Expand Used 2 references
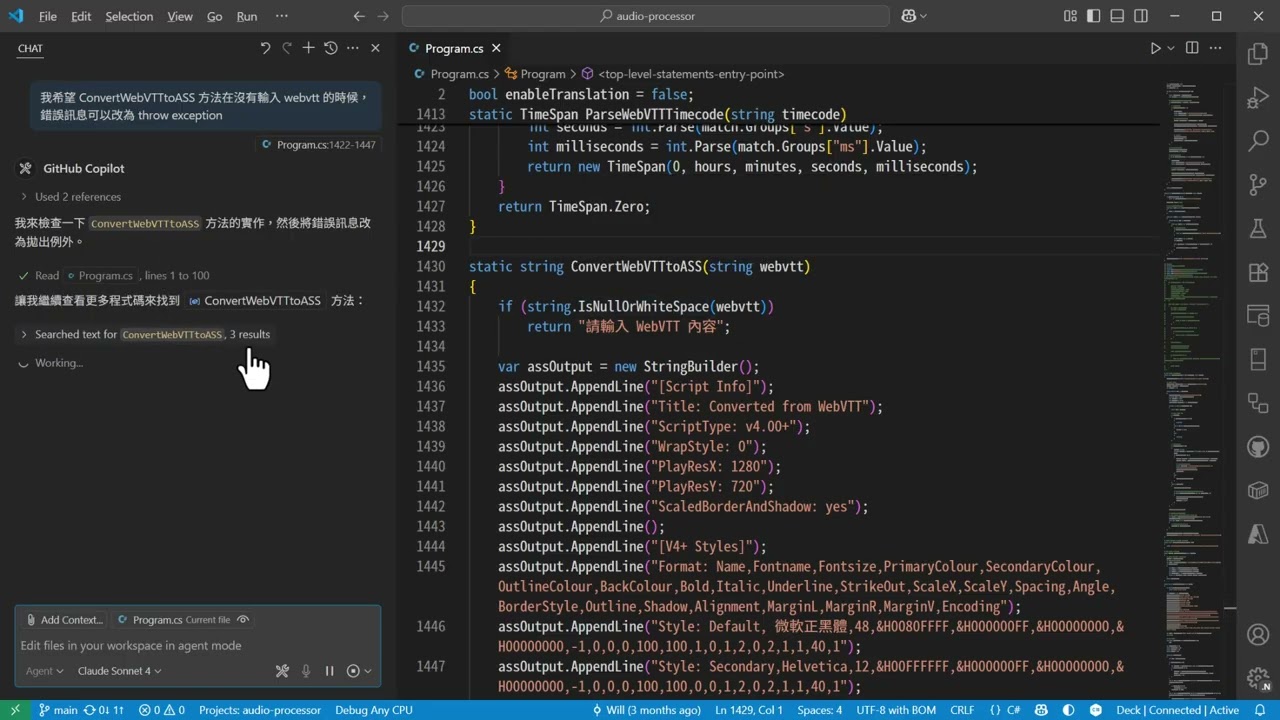The height and width of the screenshot is (720, 1280). pos(70,197)
